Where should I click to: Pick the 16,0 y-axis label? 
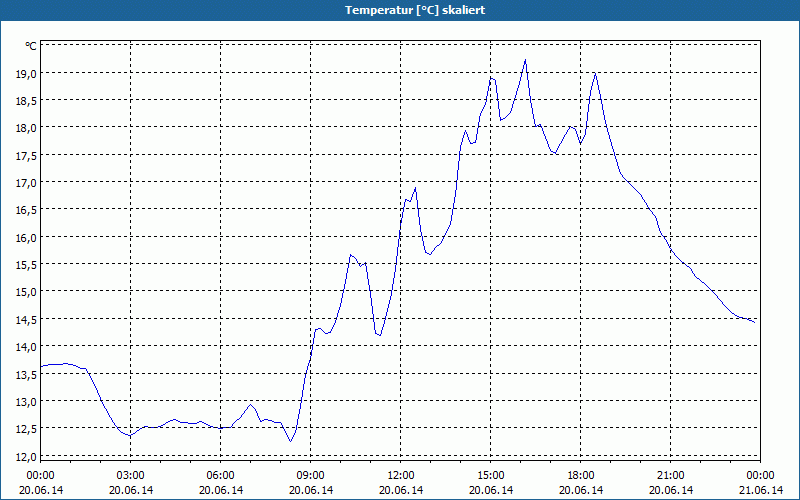[x=26, y=238]
